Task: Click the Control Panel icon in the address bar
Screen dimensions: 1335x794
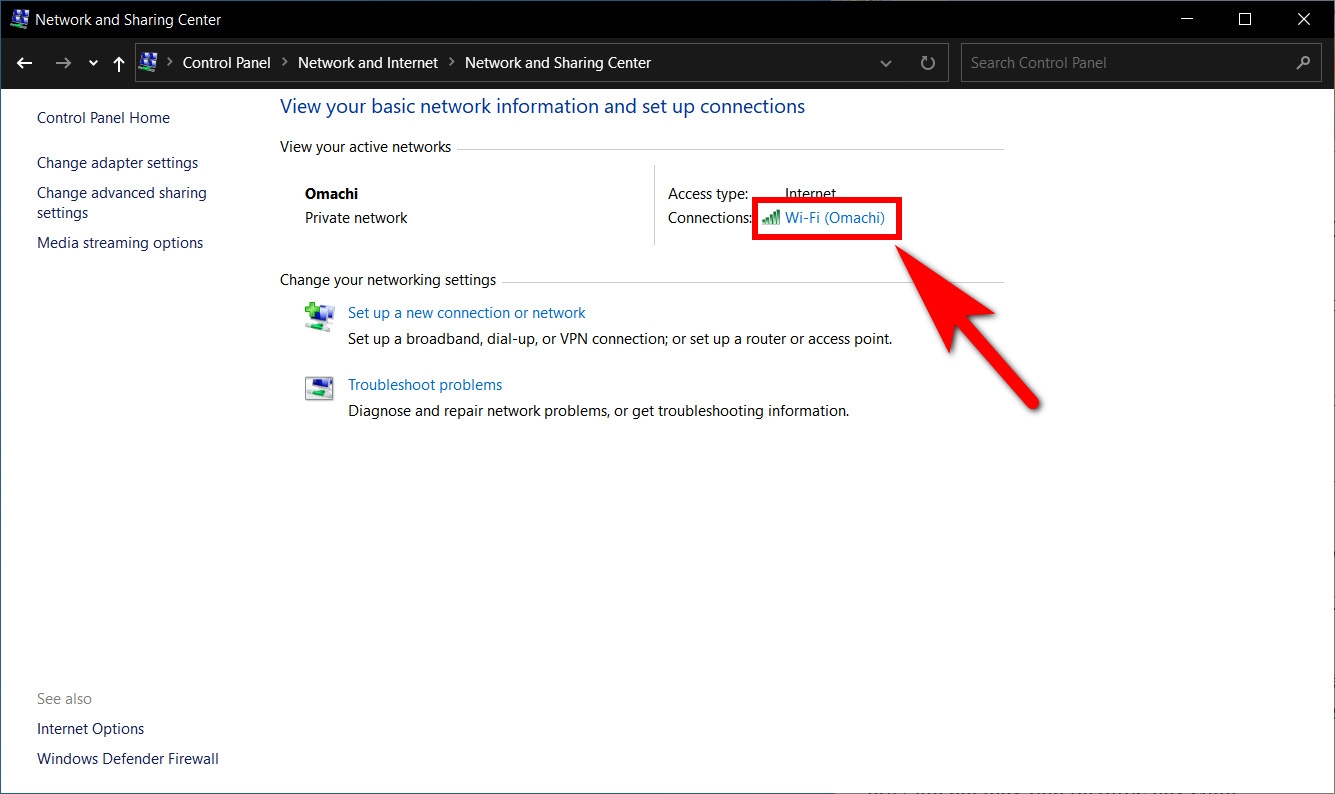Action: click(149, 62)
